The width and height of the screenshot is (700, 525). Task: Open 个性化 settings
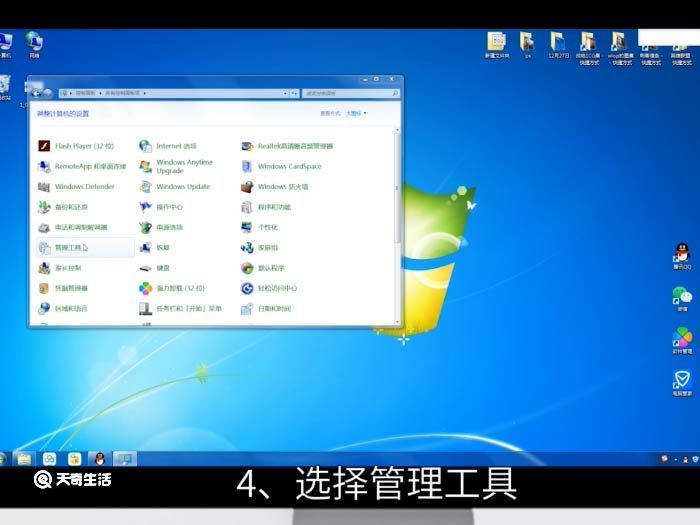(x=259, y=227)
